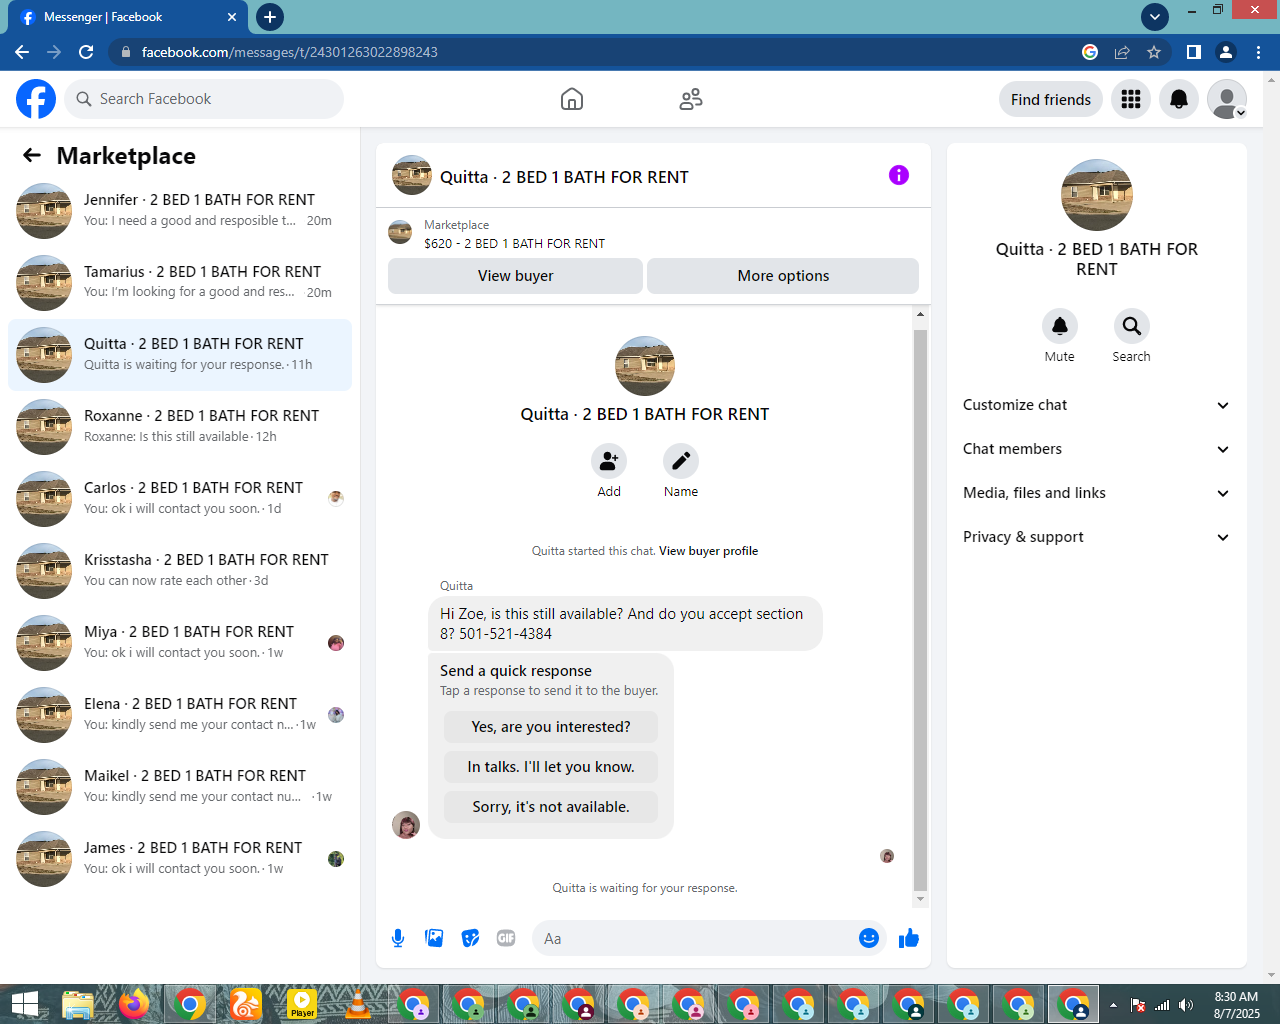
Task: Open Miya's conversation
Action: (x=180, y=643)
